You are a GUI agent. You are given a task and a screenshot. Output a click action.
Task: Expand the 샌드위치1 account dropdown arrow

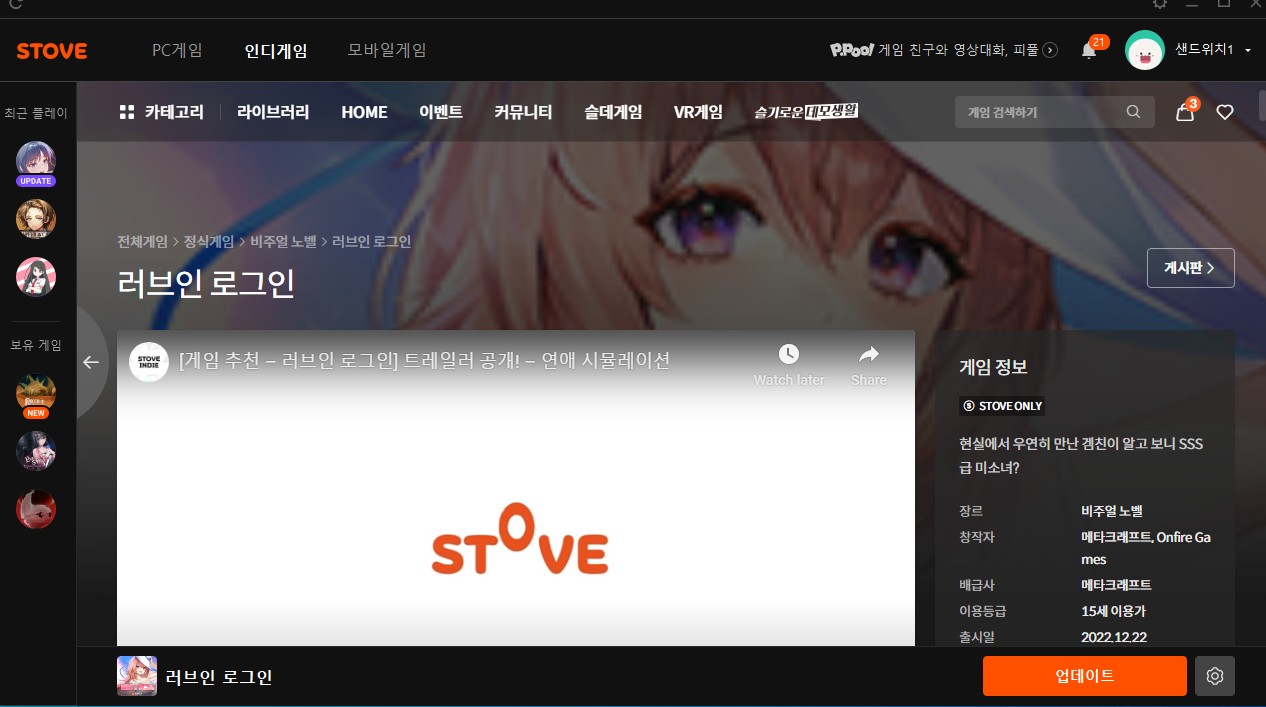pos(1248,50)
